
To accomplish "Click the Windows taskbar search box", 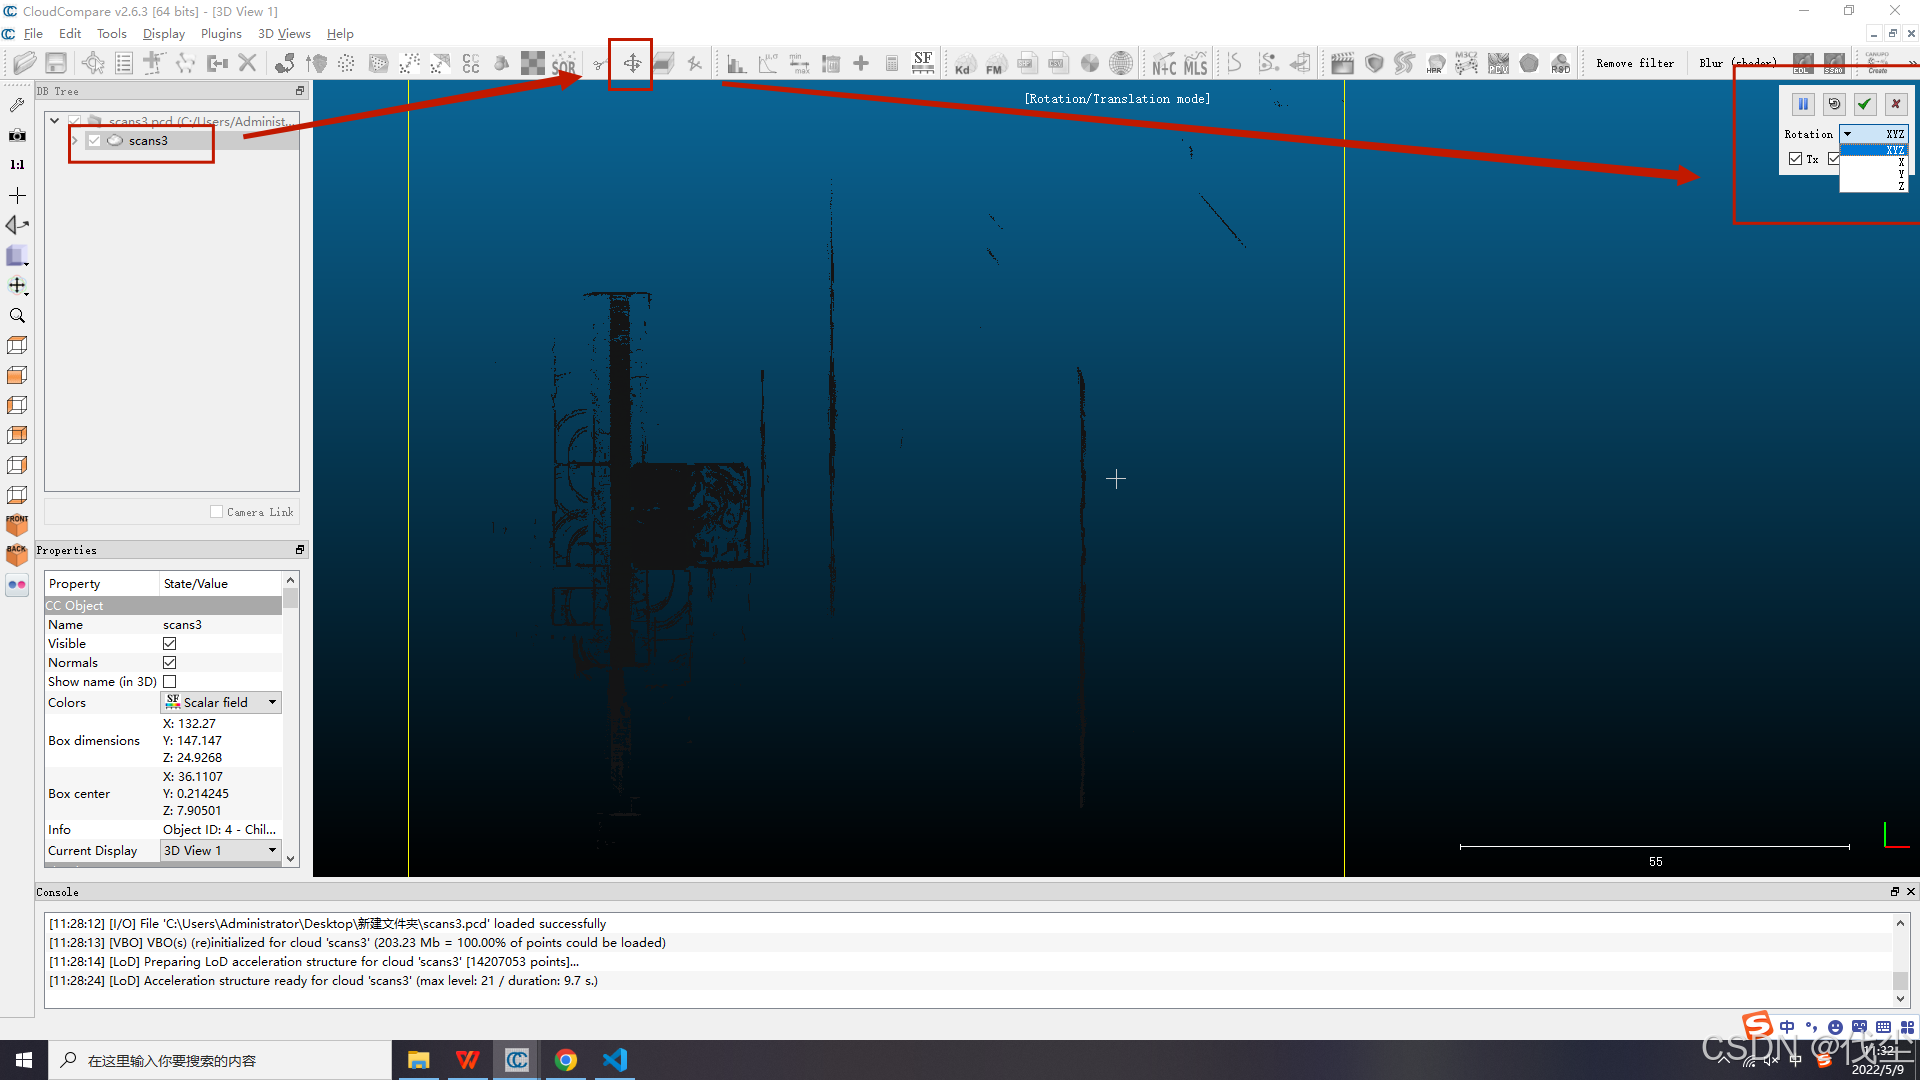I will [x=220, y=1060].
